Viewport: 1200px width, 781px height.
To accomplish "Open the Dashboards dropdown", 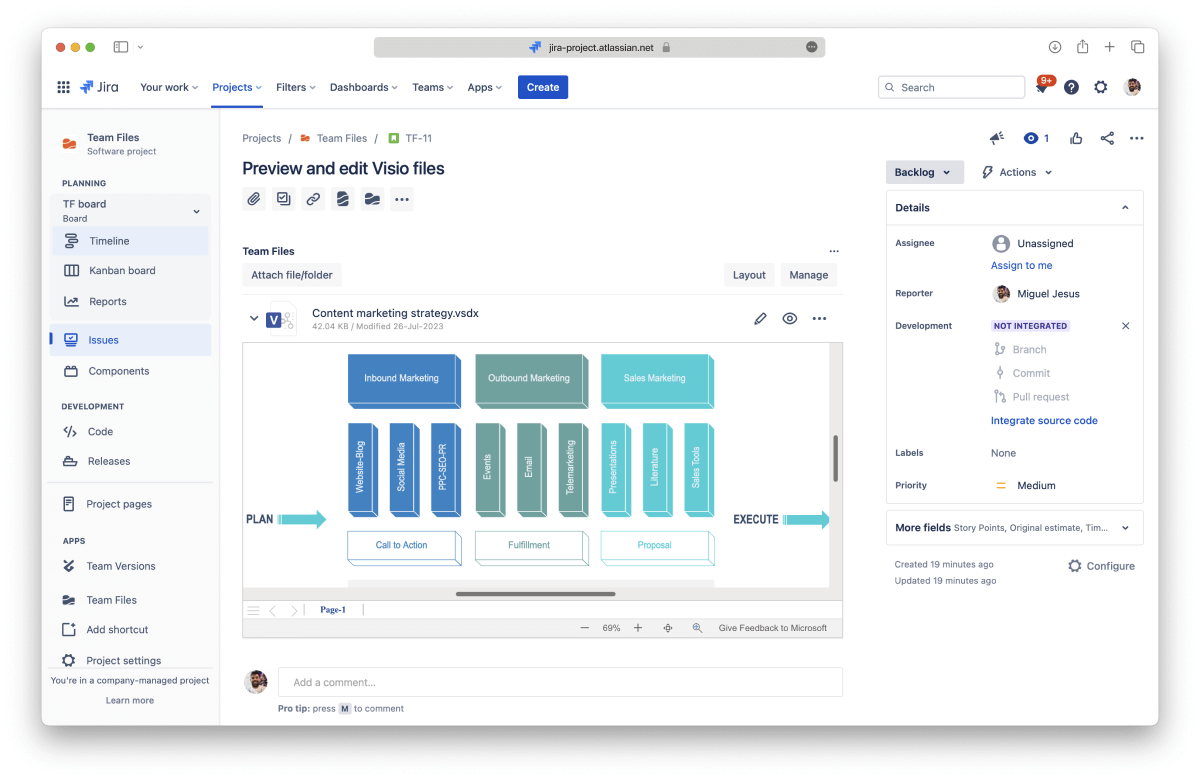I will 364,87.
